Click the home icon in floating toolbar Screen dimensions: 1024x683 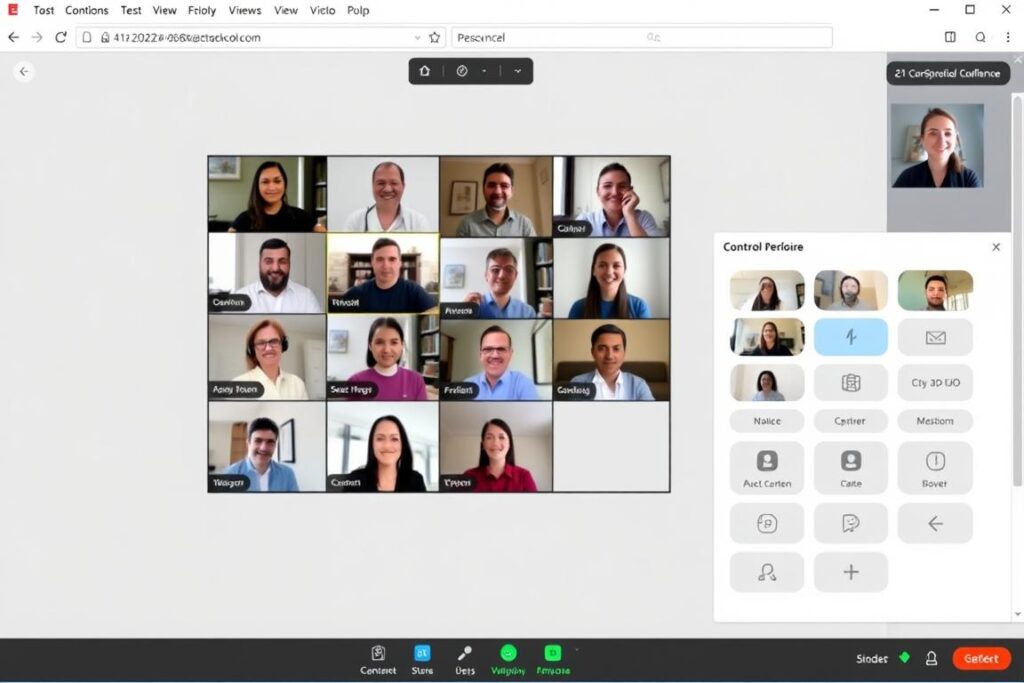(x=424, y=71)
